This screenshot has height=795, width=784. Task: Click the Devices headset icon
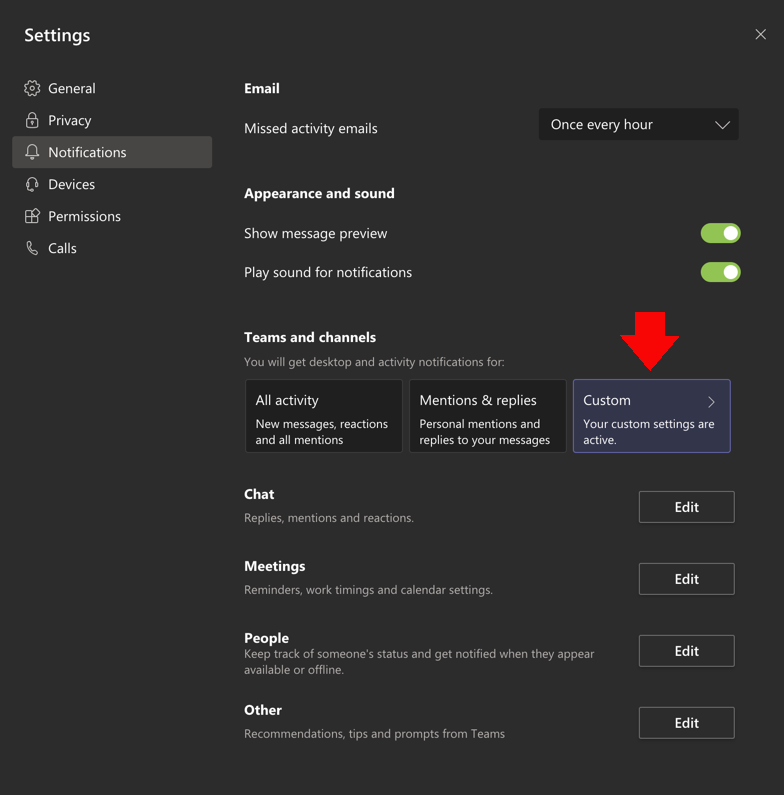point(32,184)
